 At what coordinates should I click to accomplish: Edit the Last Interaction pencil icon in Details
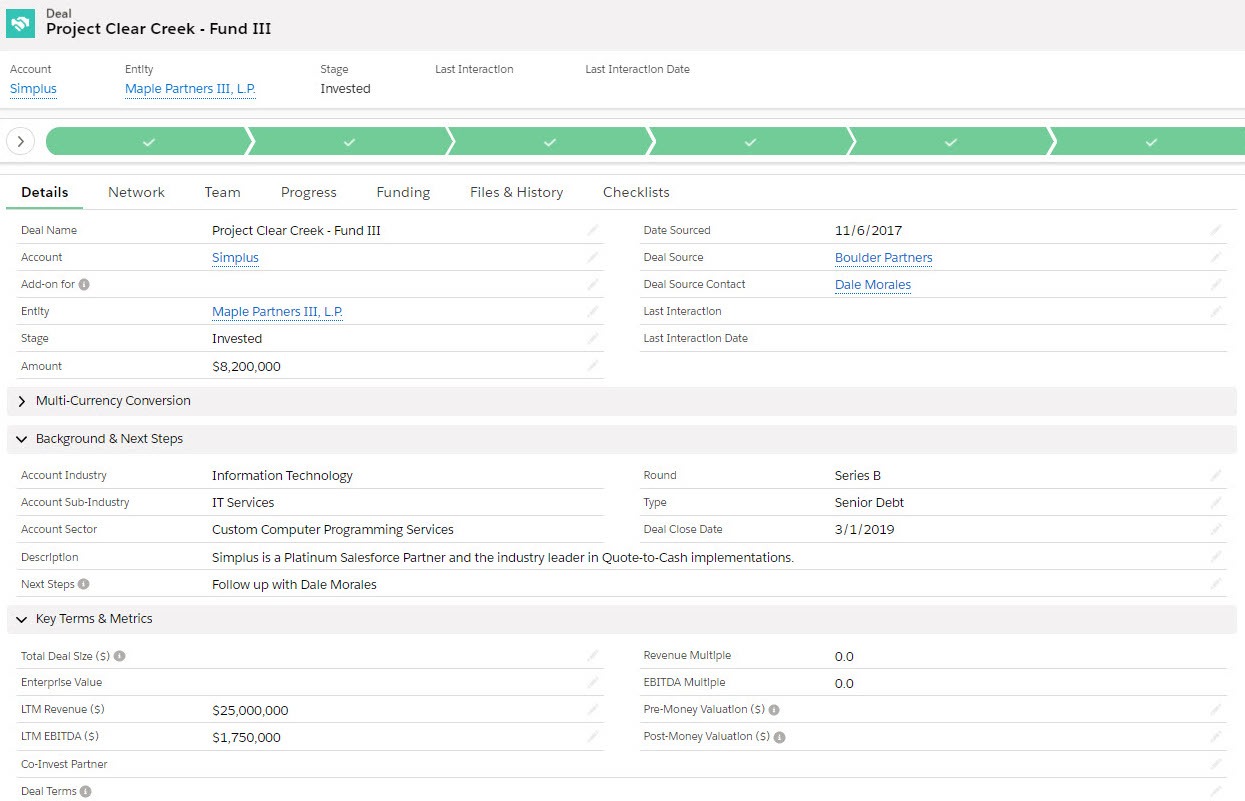tap(1216, 311)
